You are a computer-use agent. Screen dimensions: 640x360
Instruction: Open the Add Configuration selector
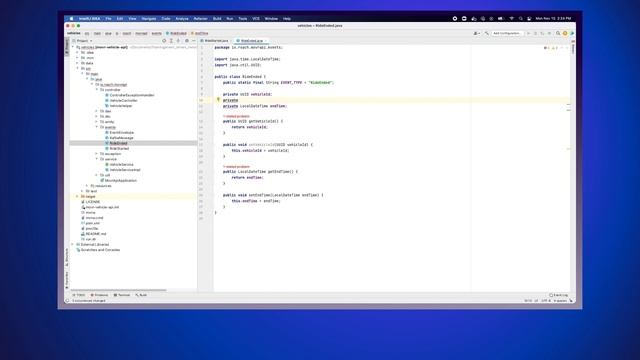pos(507,33)
